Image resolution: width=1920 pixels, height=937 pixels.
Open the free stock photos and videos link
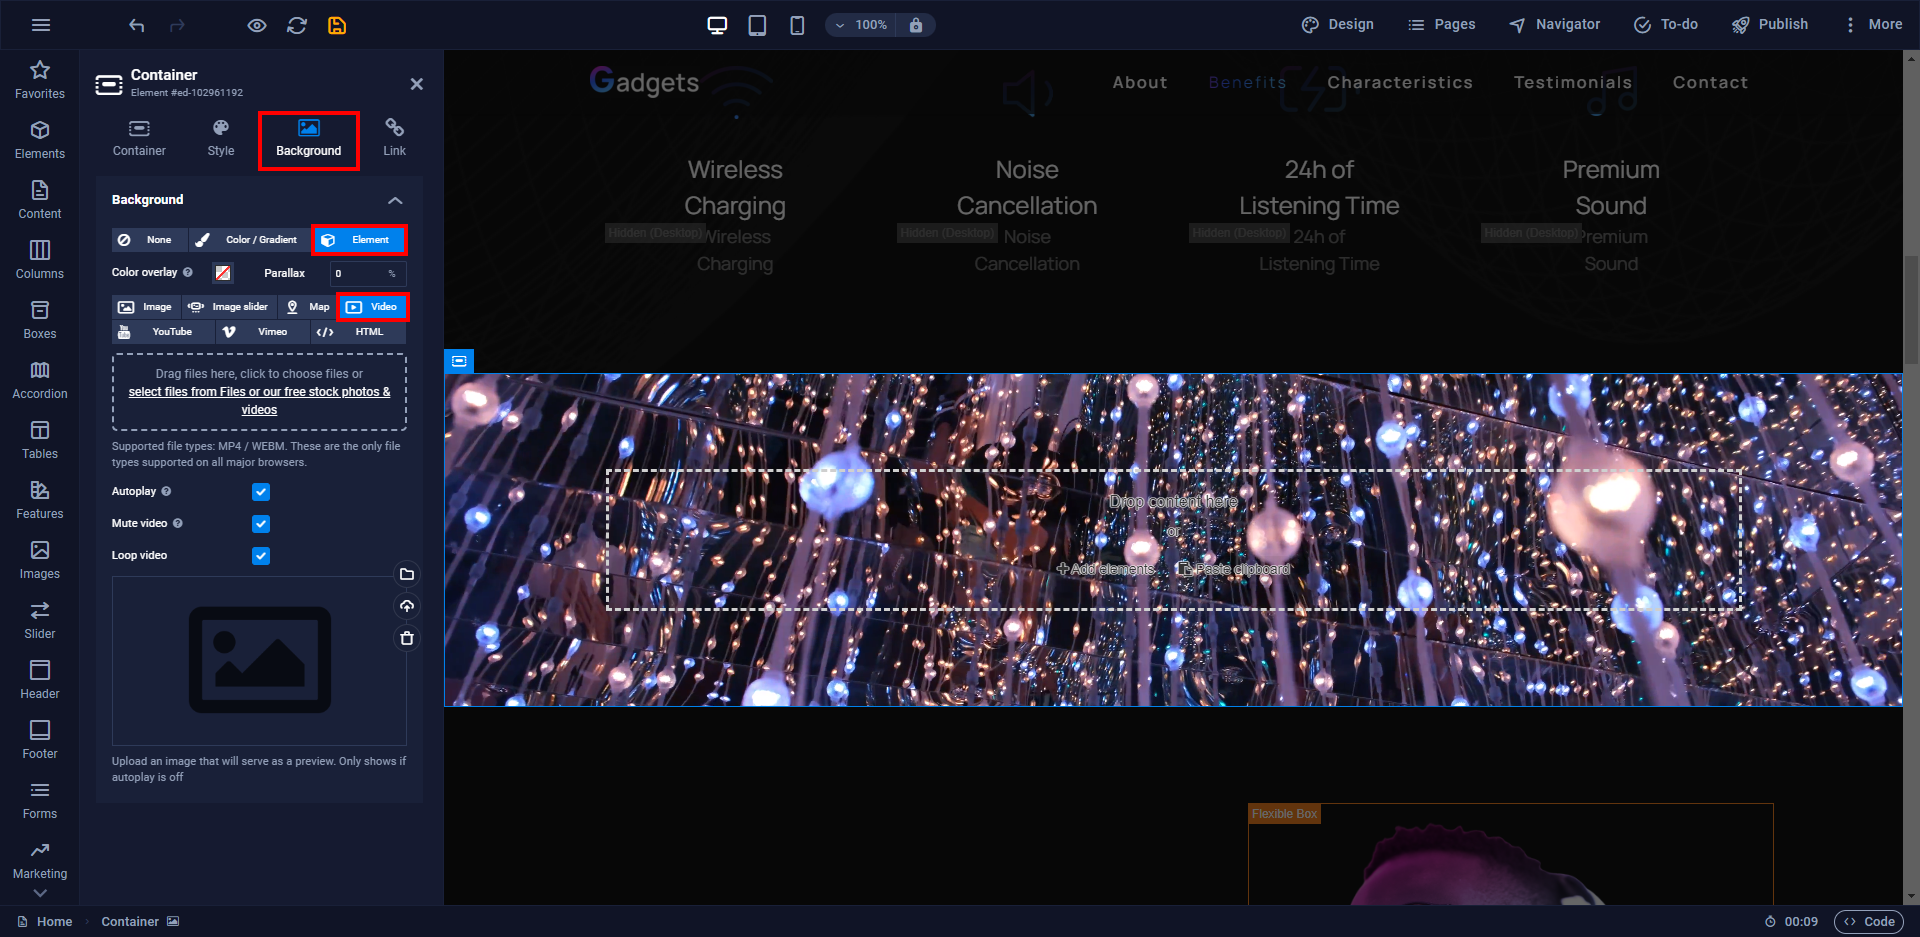pyautogui.click(x=259, y=400)
